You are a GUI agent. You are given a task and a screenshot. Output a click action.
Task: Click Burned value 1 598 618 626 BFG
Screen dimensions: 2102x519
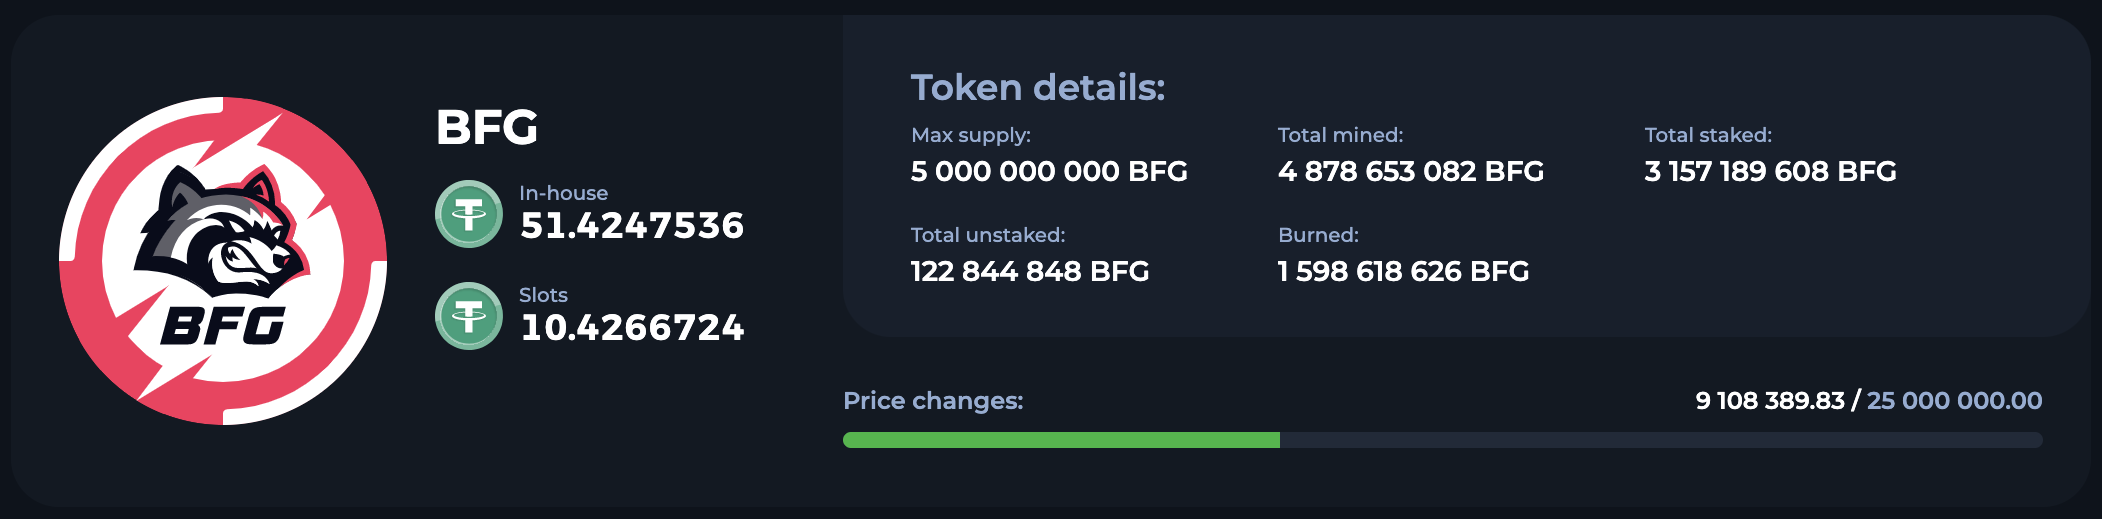click(x=1403, y=271)
